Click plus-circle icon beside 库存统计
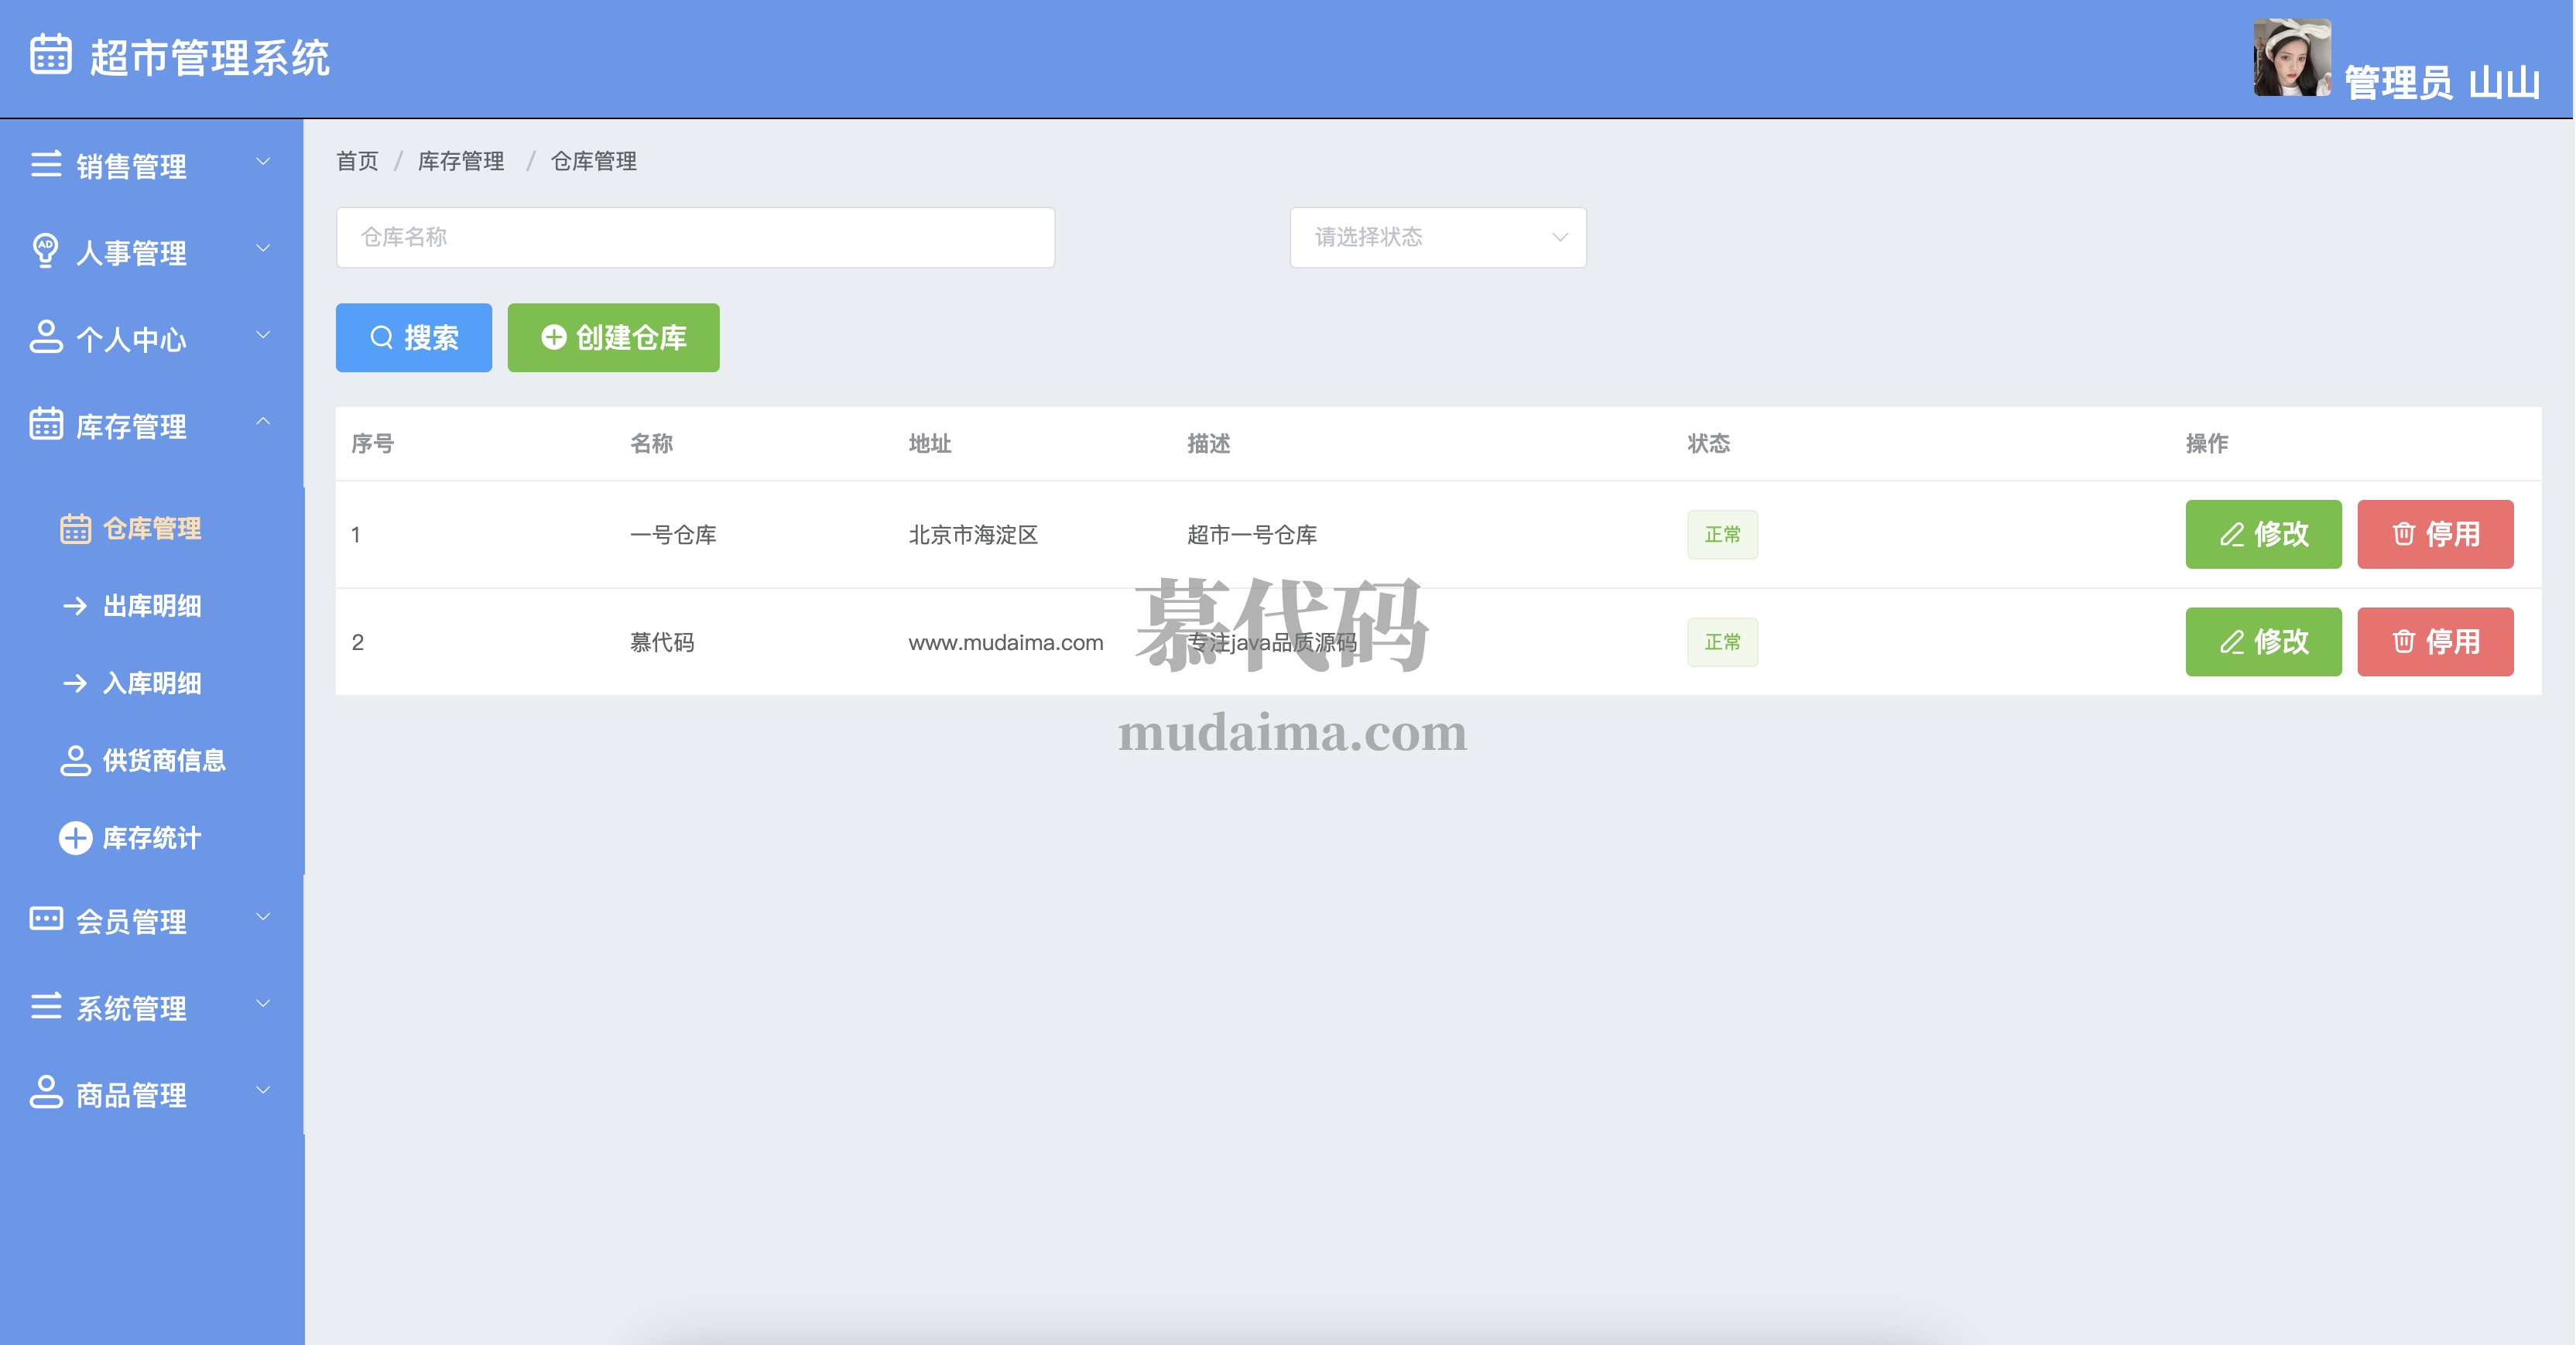This screenshot has width=2576, height=1345. coord(75,838)
